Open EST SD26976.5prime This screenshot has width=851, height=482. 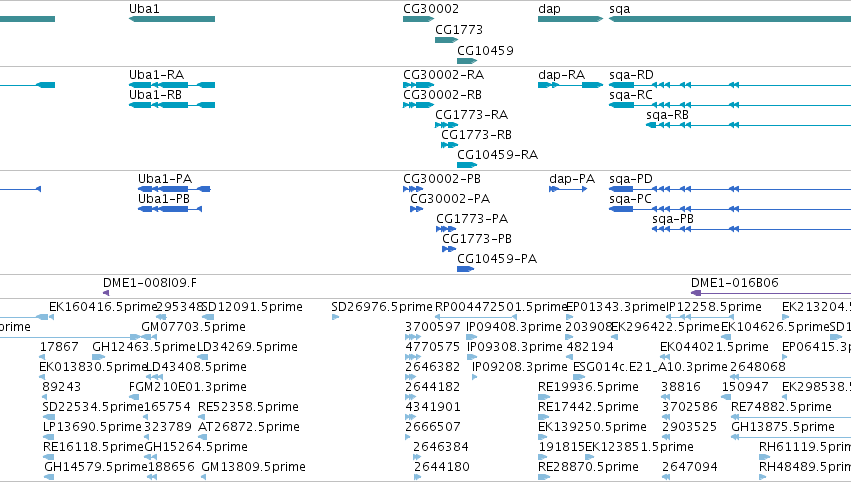pos(382,307)
